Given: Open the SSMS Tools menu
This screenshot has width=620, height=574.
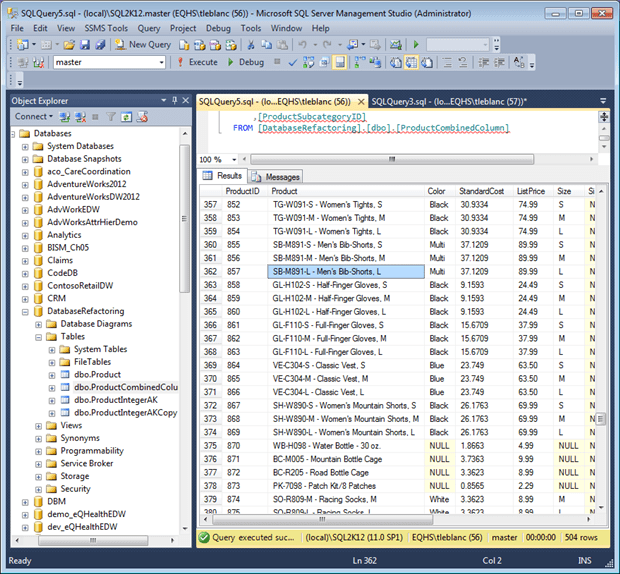Looking at the screenshot, I should click(x=106, y=28).
